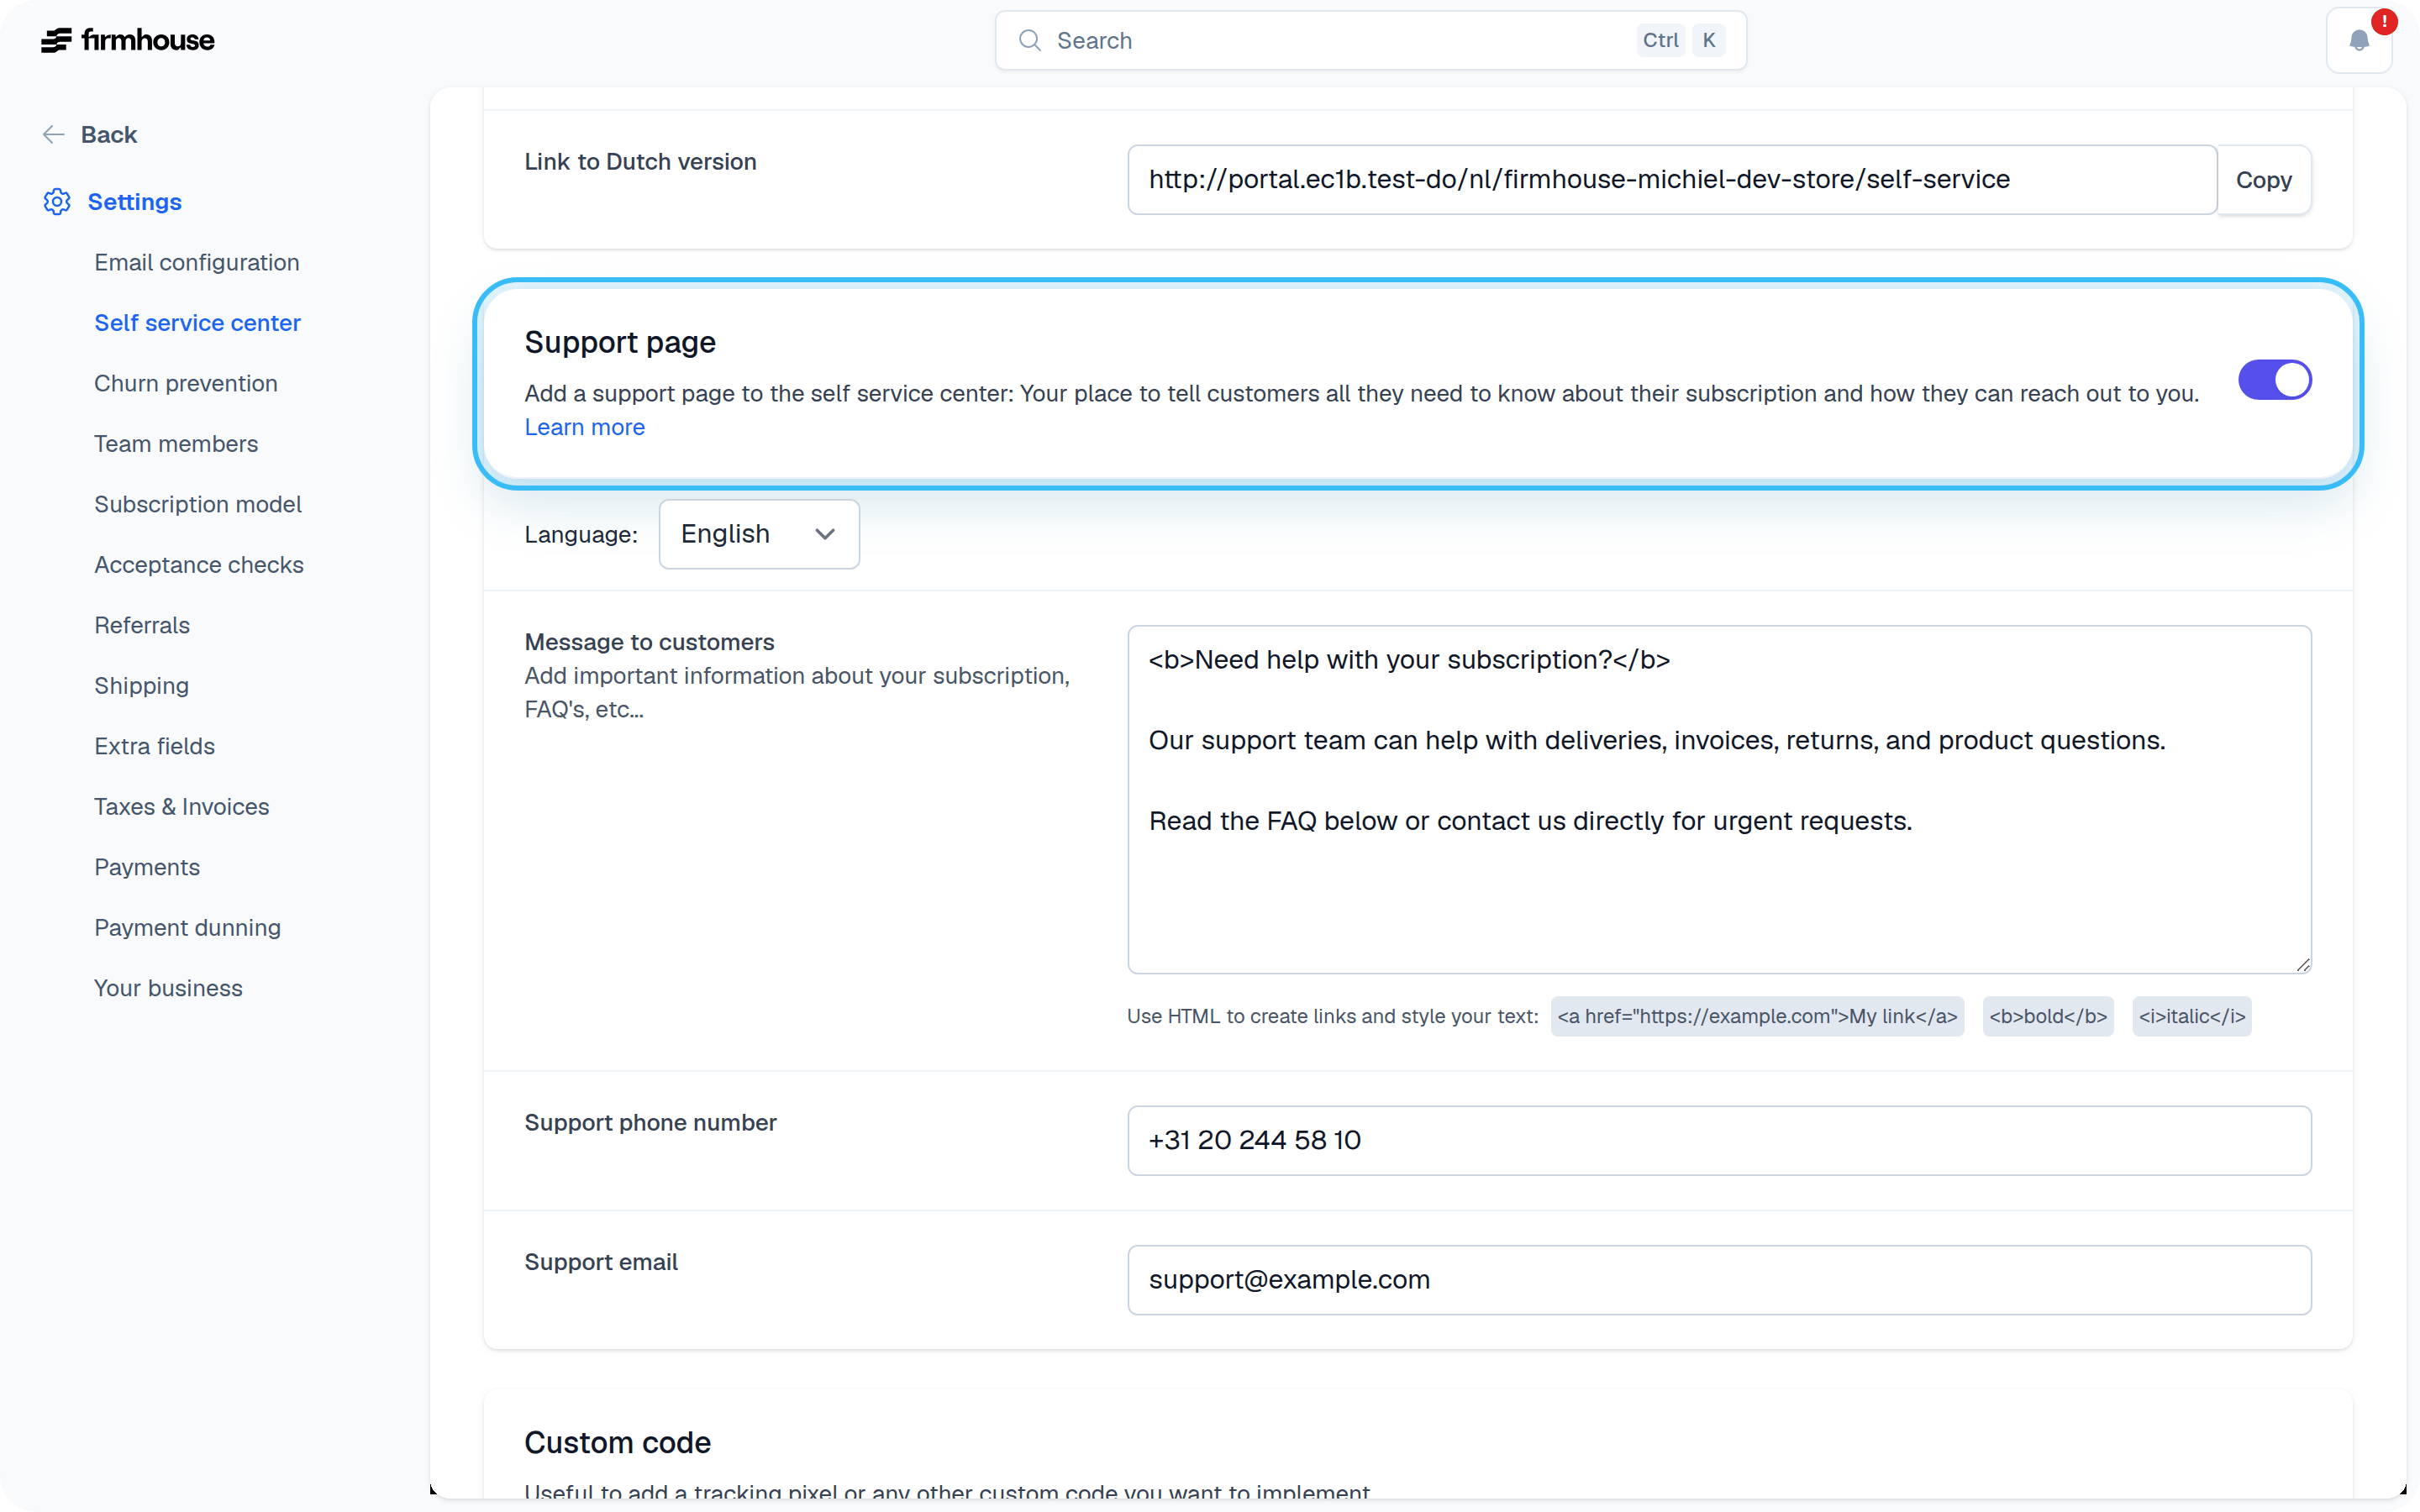Viewport: 2420px width, 1512px height.
Task: Click the textarea resize handle
Action: [2302, 964]
